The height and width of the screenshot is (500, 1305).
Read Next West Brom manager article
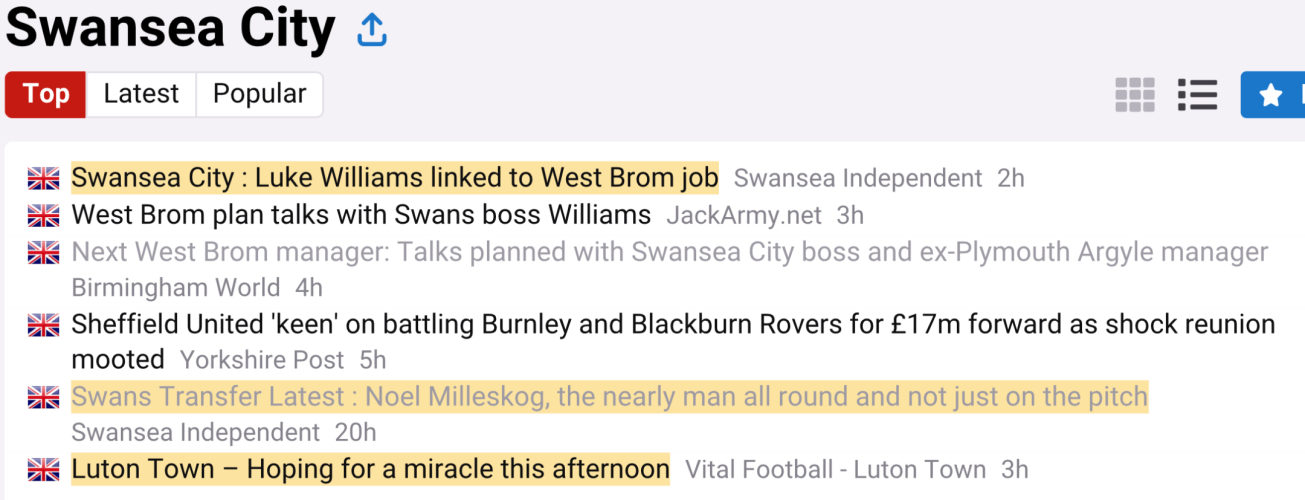669,252
